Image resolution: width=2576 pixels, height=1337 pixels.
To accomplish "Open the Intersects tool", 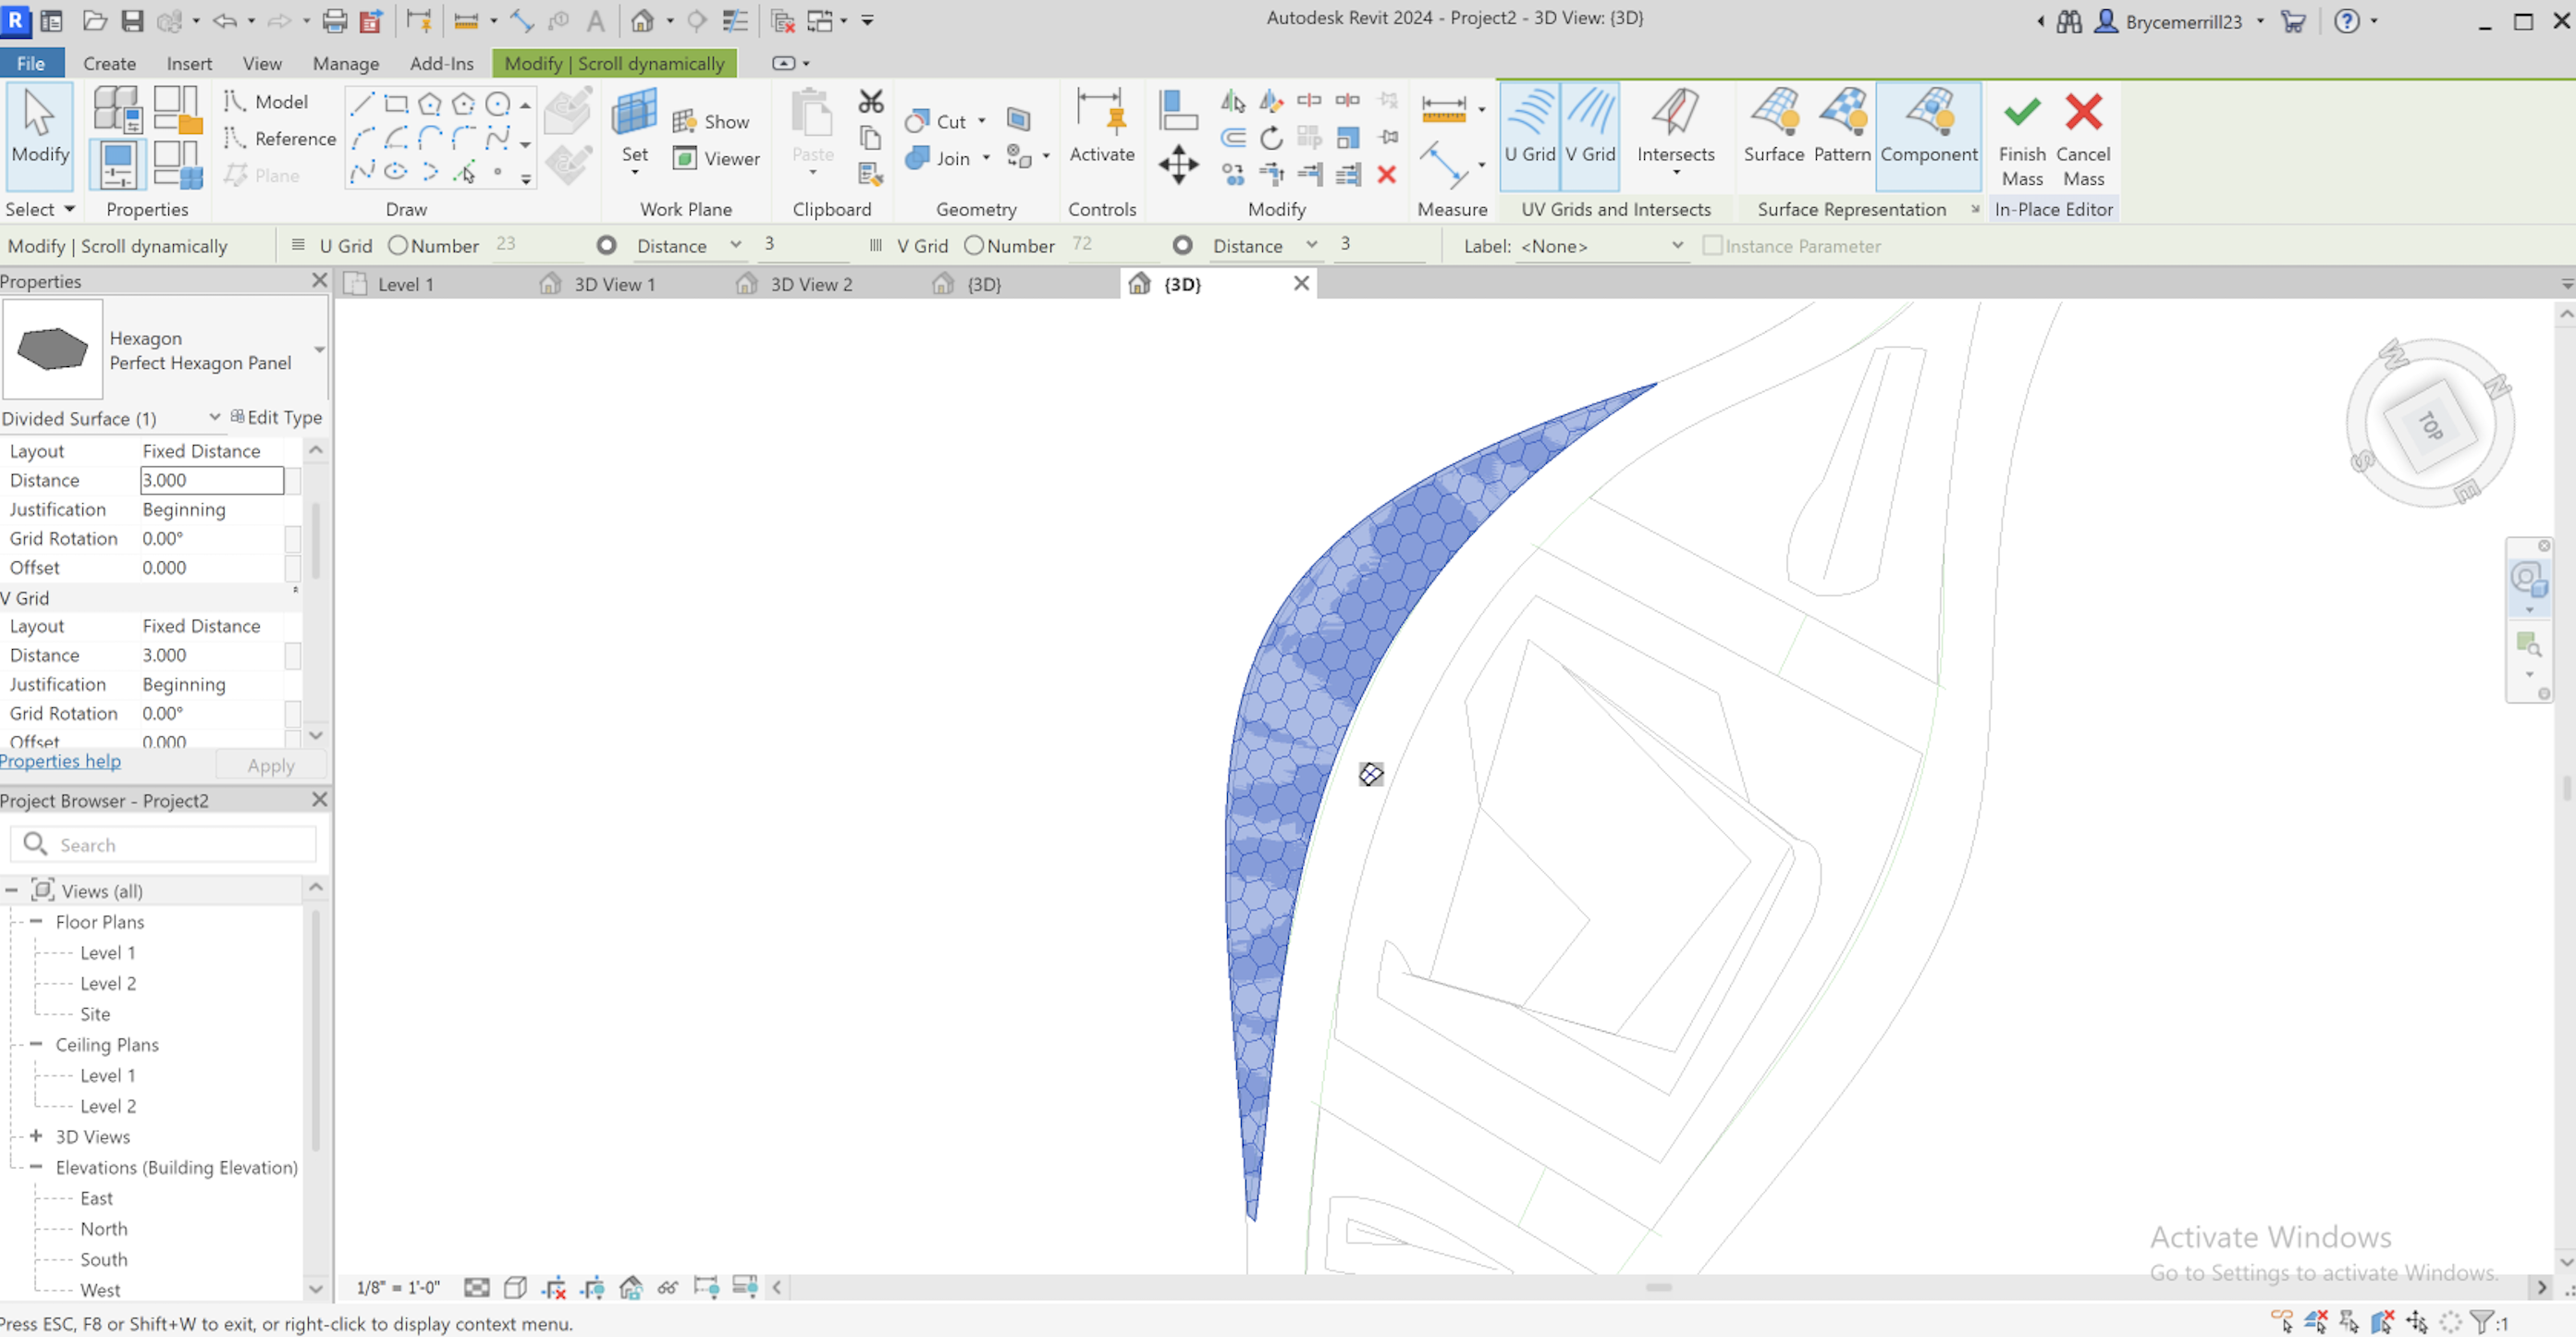I will pyautogui.click(x=1675, y=130).
